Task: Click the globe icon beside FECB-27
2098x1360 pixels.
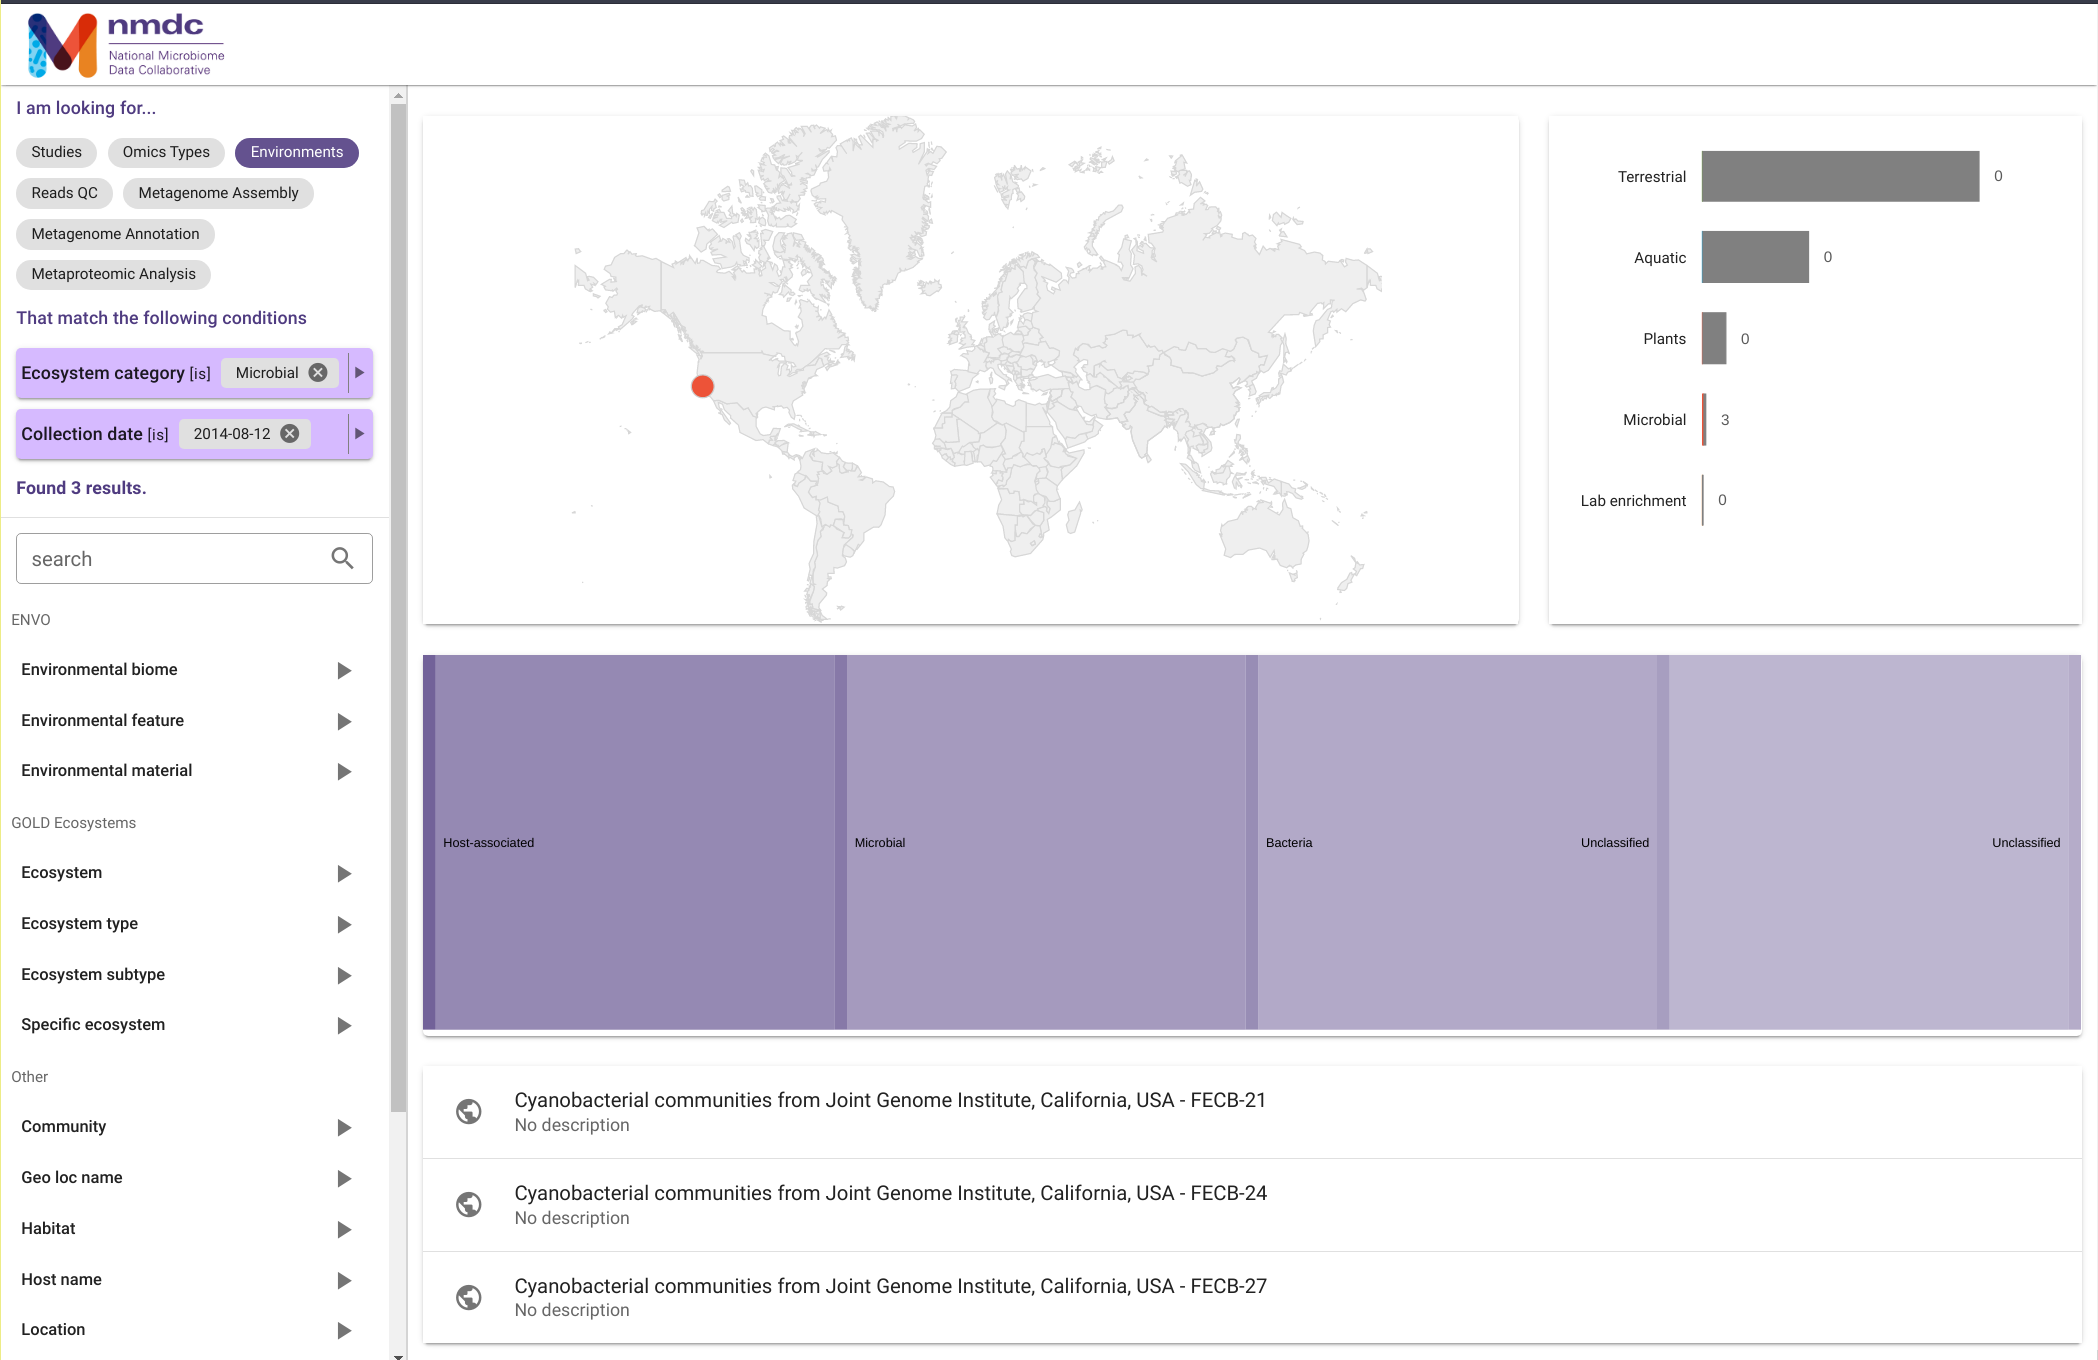Action: click(469, 1297)
